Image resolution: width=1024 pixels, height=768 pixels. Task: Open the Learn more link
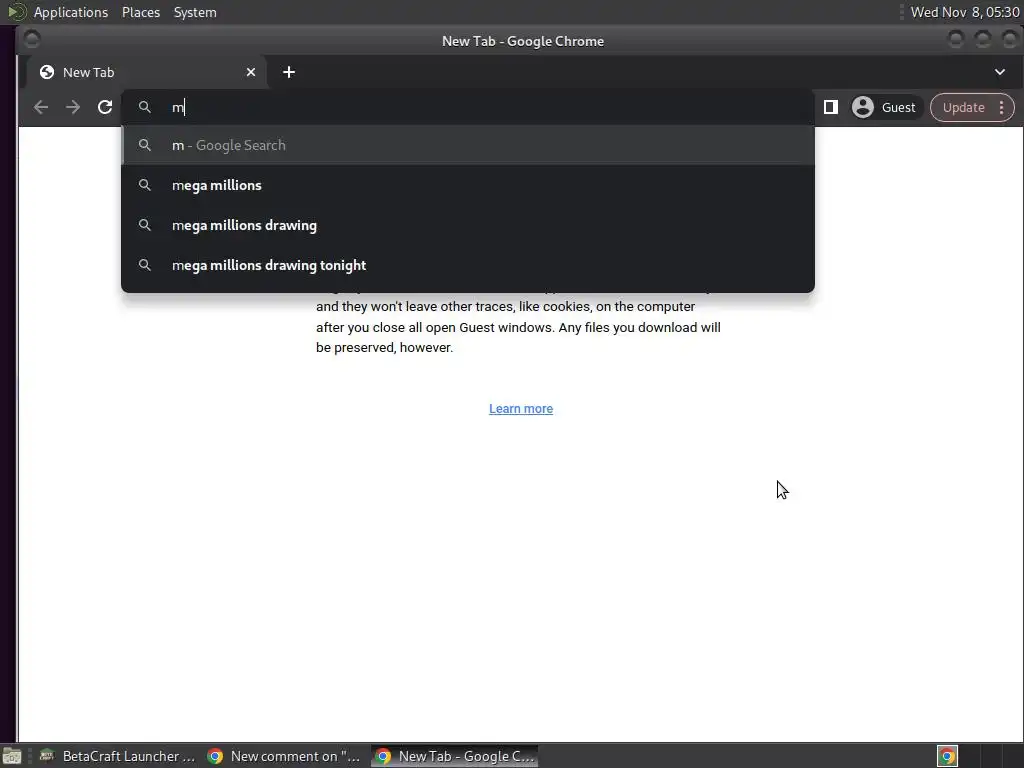coord(520,409)
